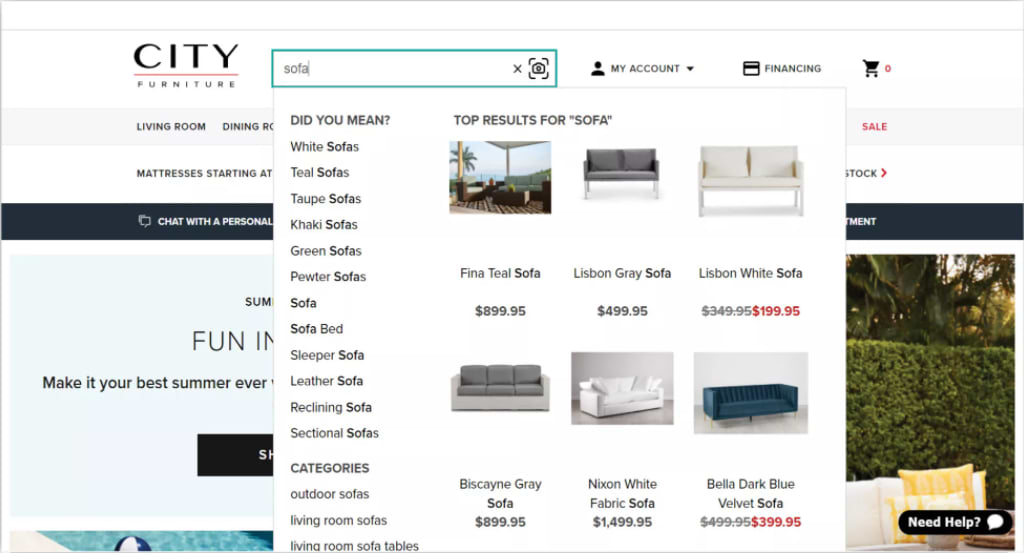1024x553 pixels.
Task: Click the chat bubble icon in the dark banner
Action: [x=144, y=221]
